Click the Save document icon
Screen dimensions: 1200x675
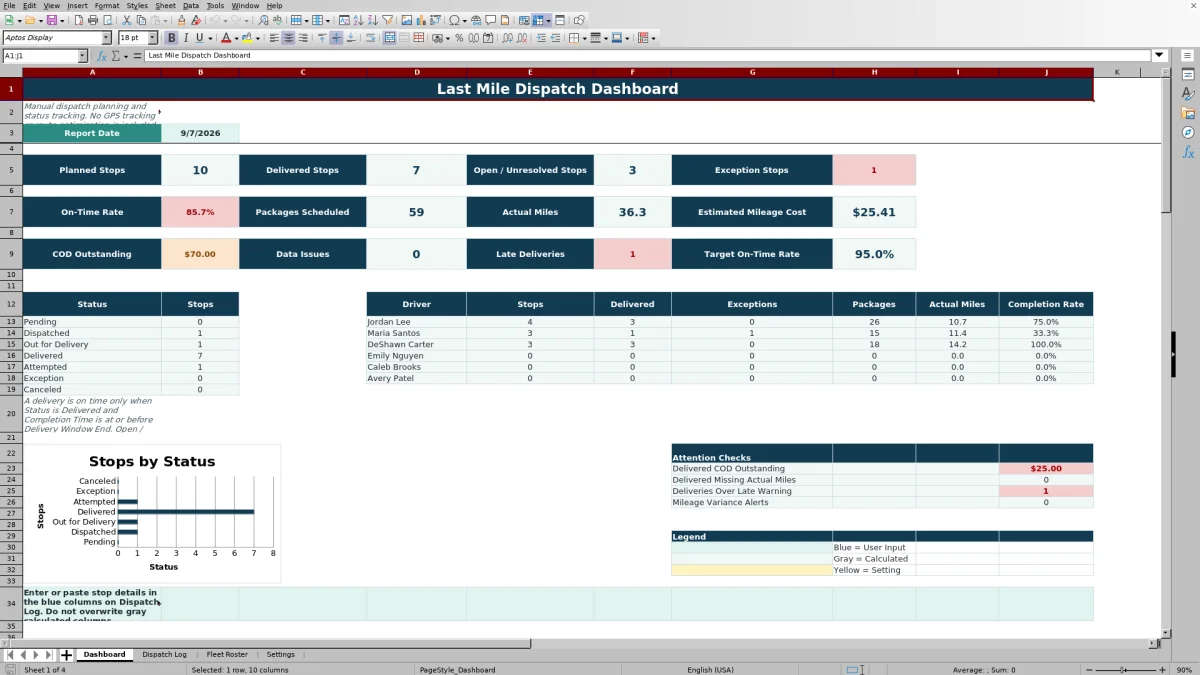click(51, 20)
